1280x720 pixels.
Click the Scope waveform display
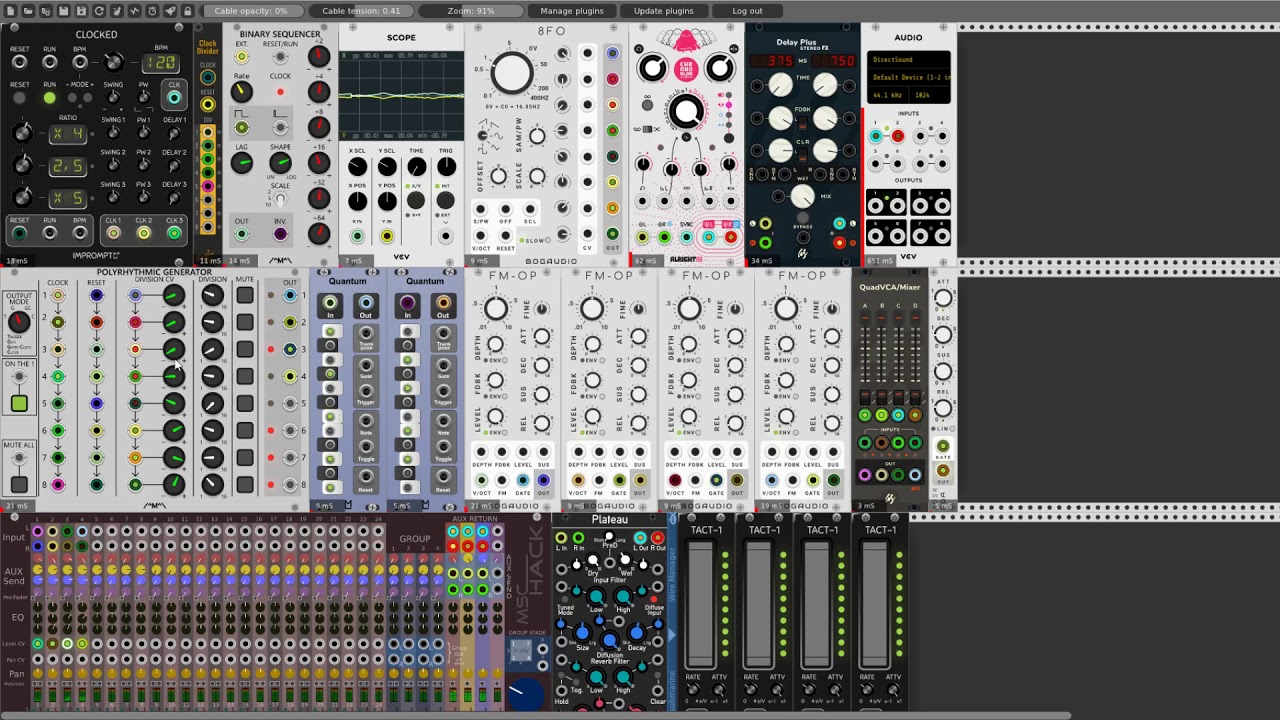(401, 96)
